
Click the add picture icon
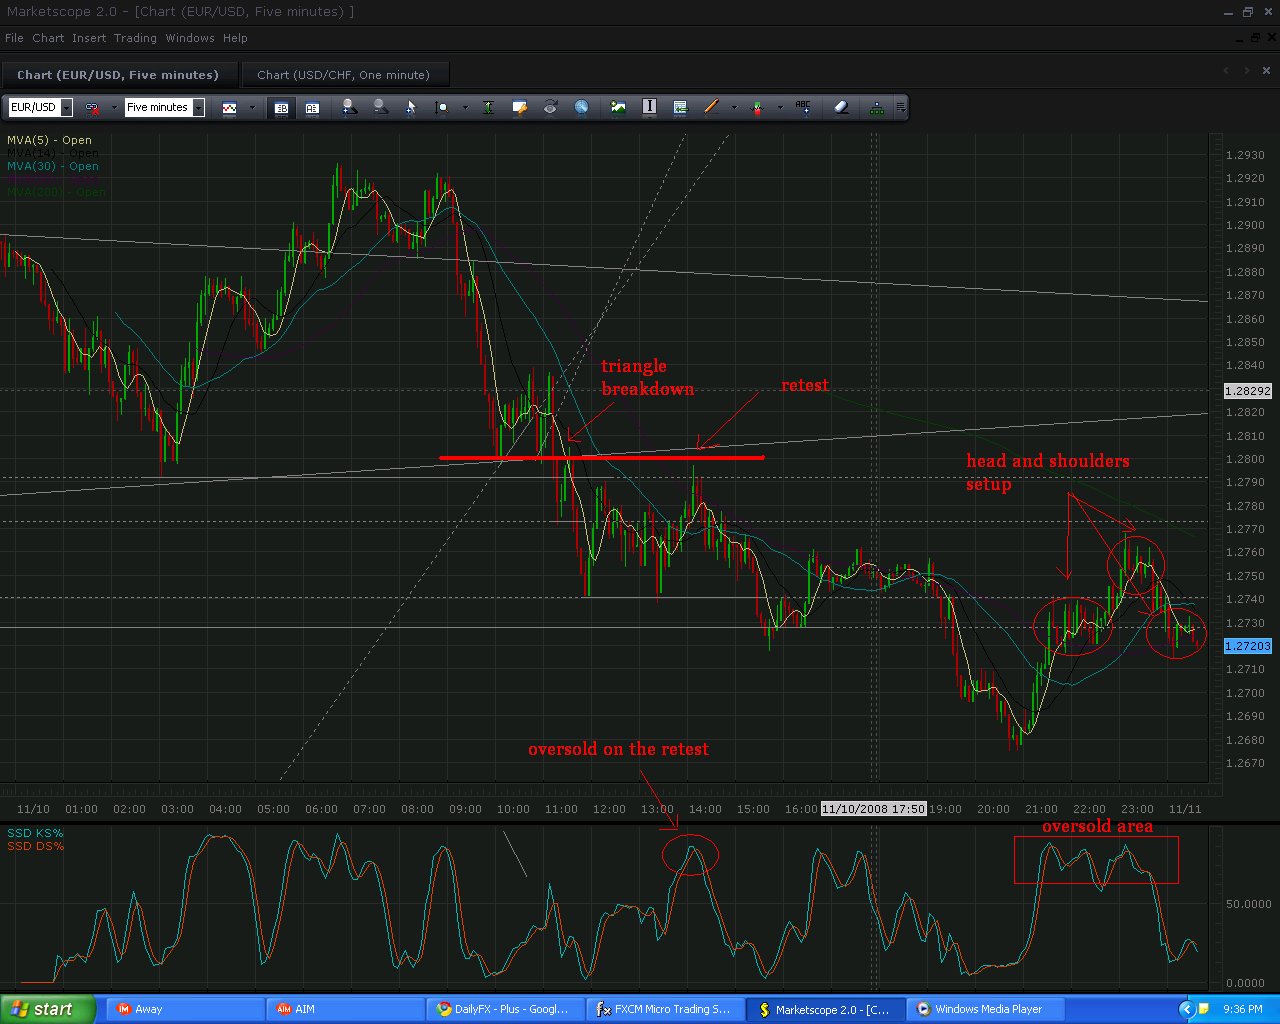point(618,107)
